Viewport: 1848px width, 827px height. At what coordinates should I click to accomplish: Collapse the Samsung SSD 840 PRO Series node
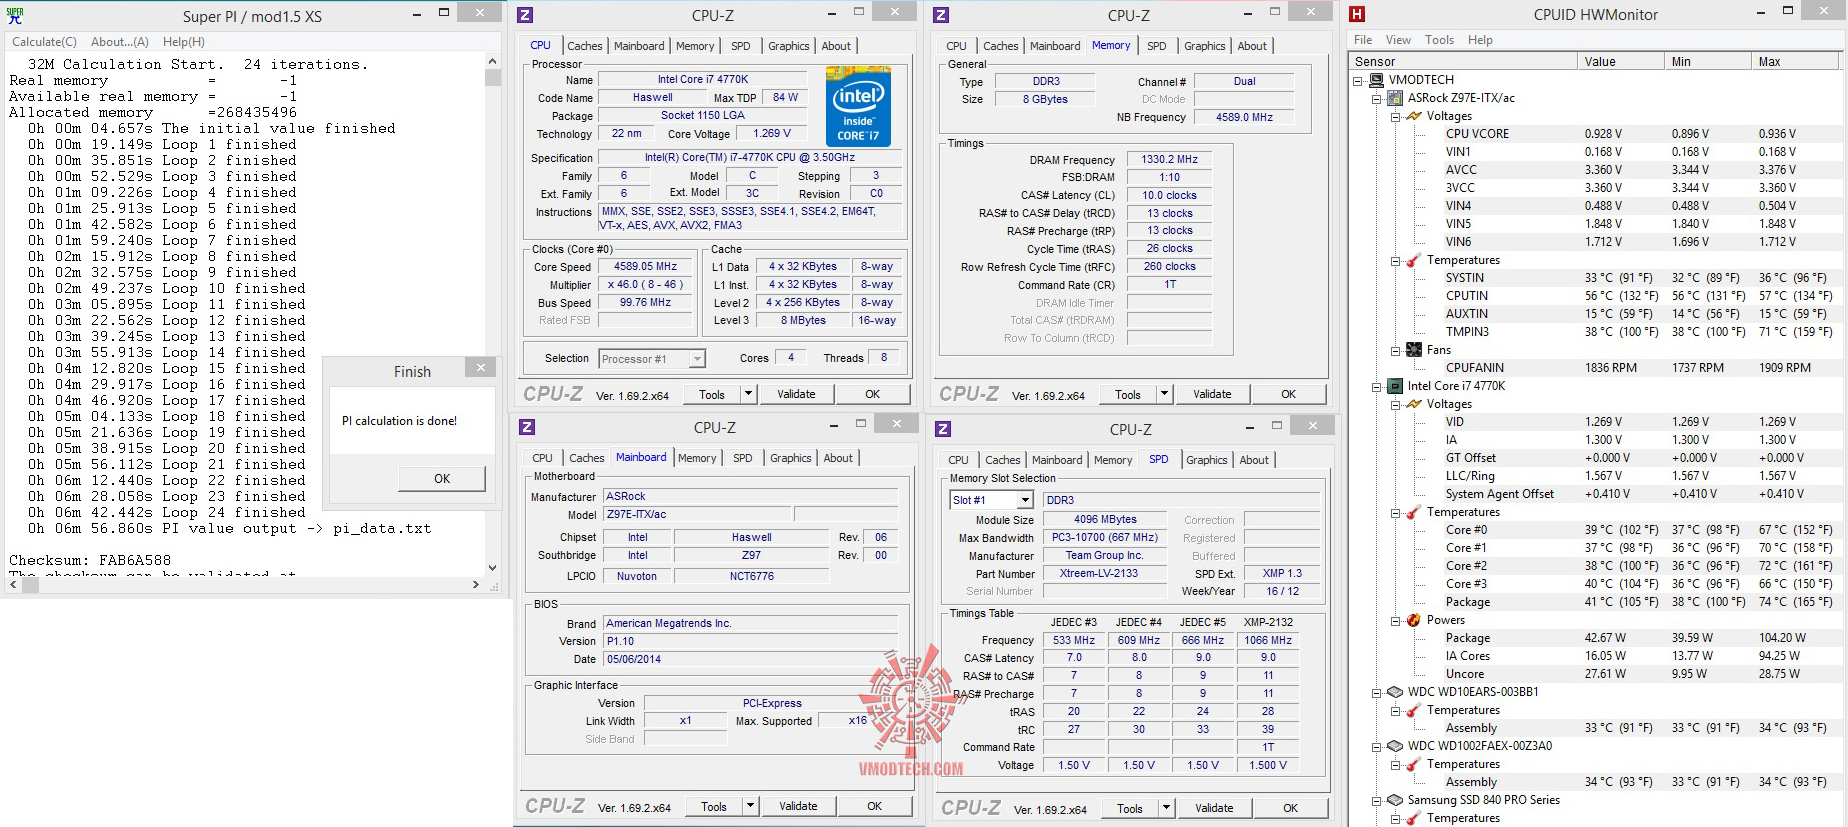[x=1377, y=801]
